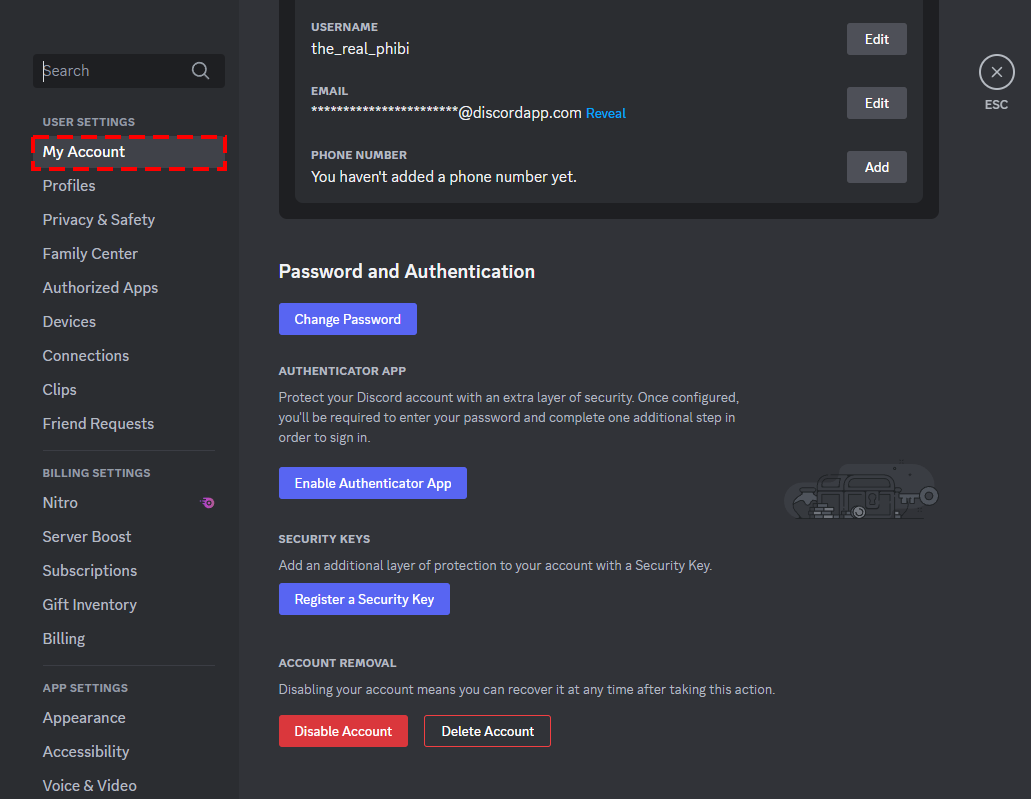Click the search magnifier icon
1031x799 pixels.
[200, 70]
